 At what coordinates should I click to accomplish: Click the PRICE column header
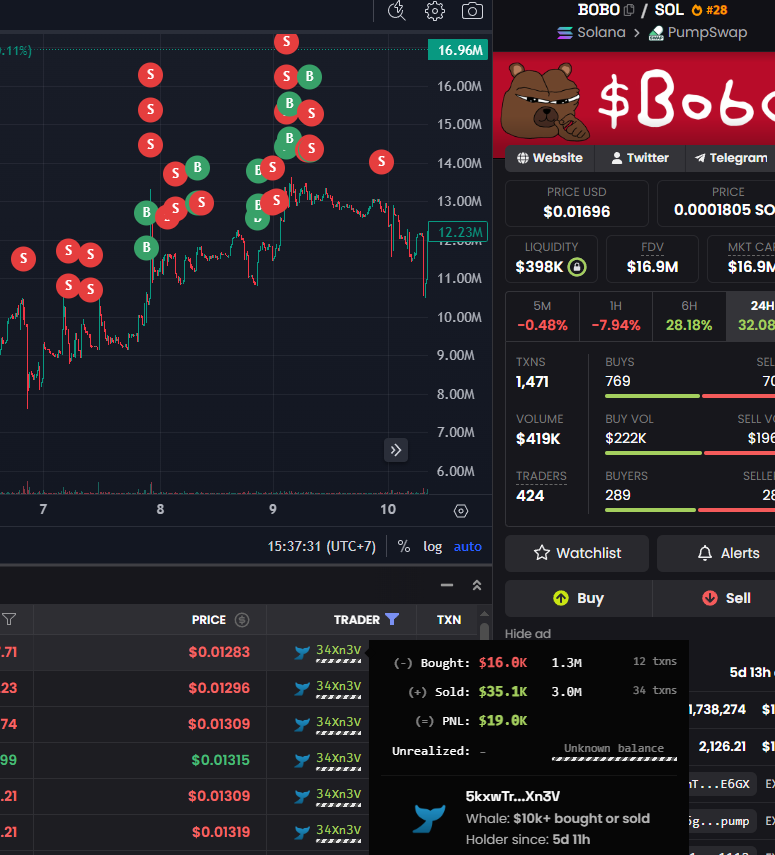(208, 620)
